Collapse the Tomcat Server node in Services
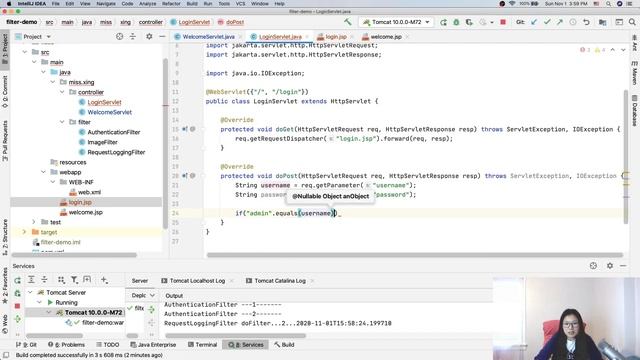The width and height of the screenshot is (640, 360). (30, 293)
